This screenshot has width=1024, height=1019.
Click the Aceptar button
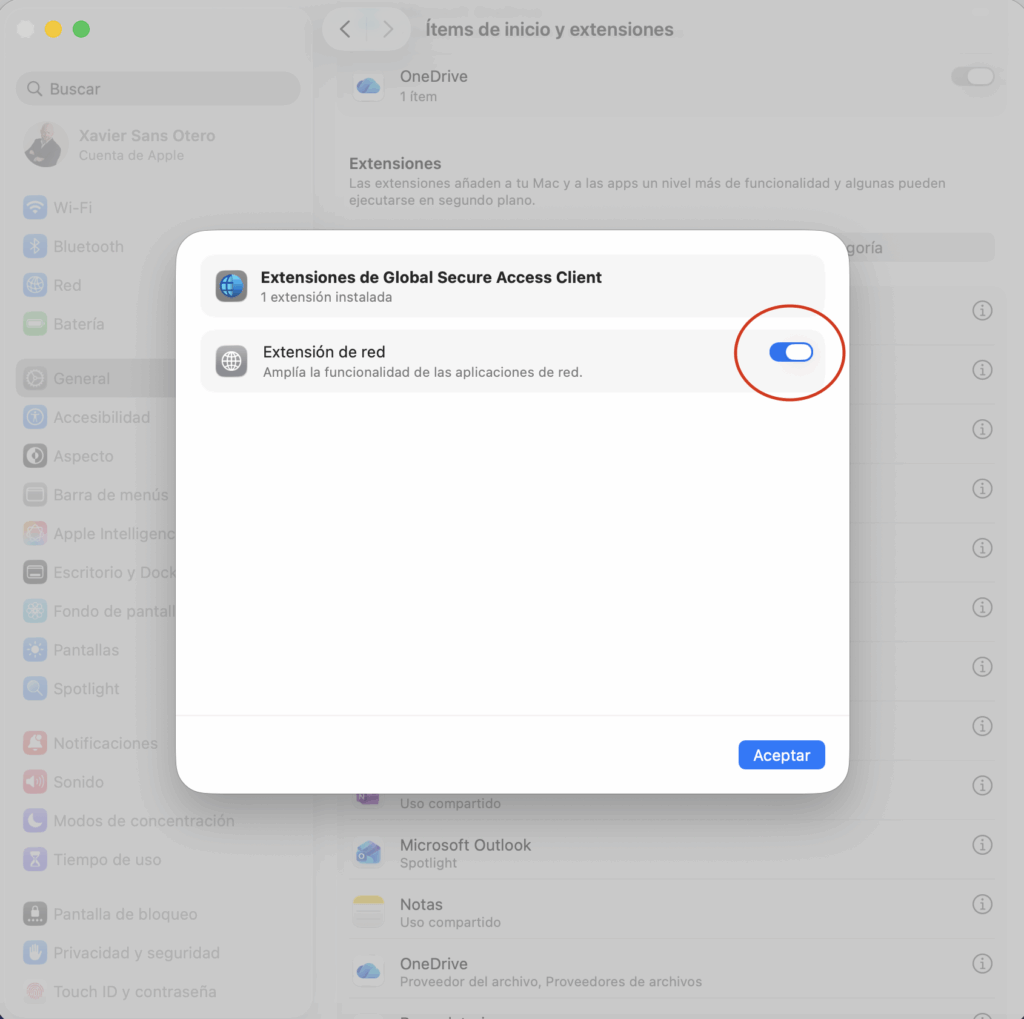pyautogui.click(x=781, y=755)
